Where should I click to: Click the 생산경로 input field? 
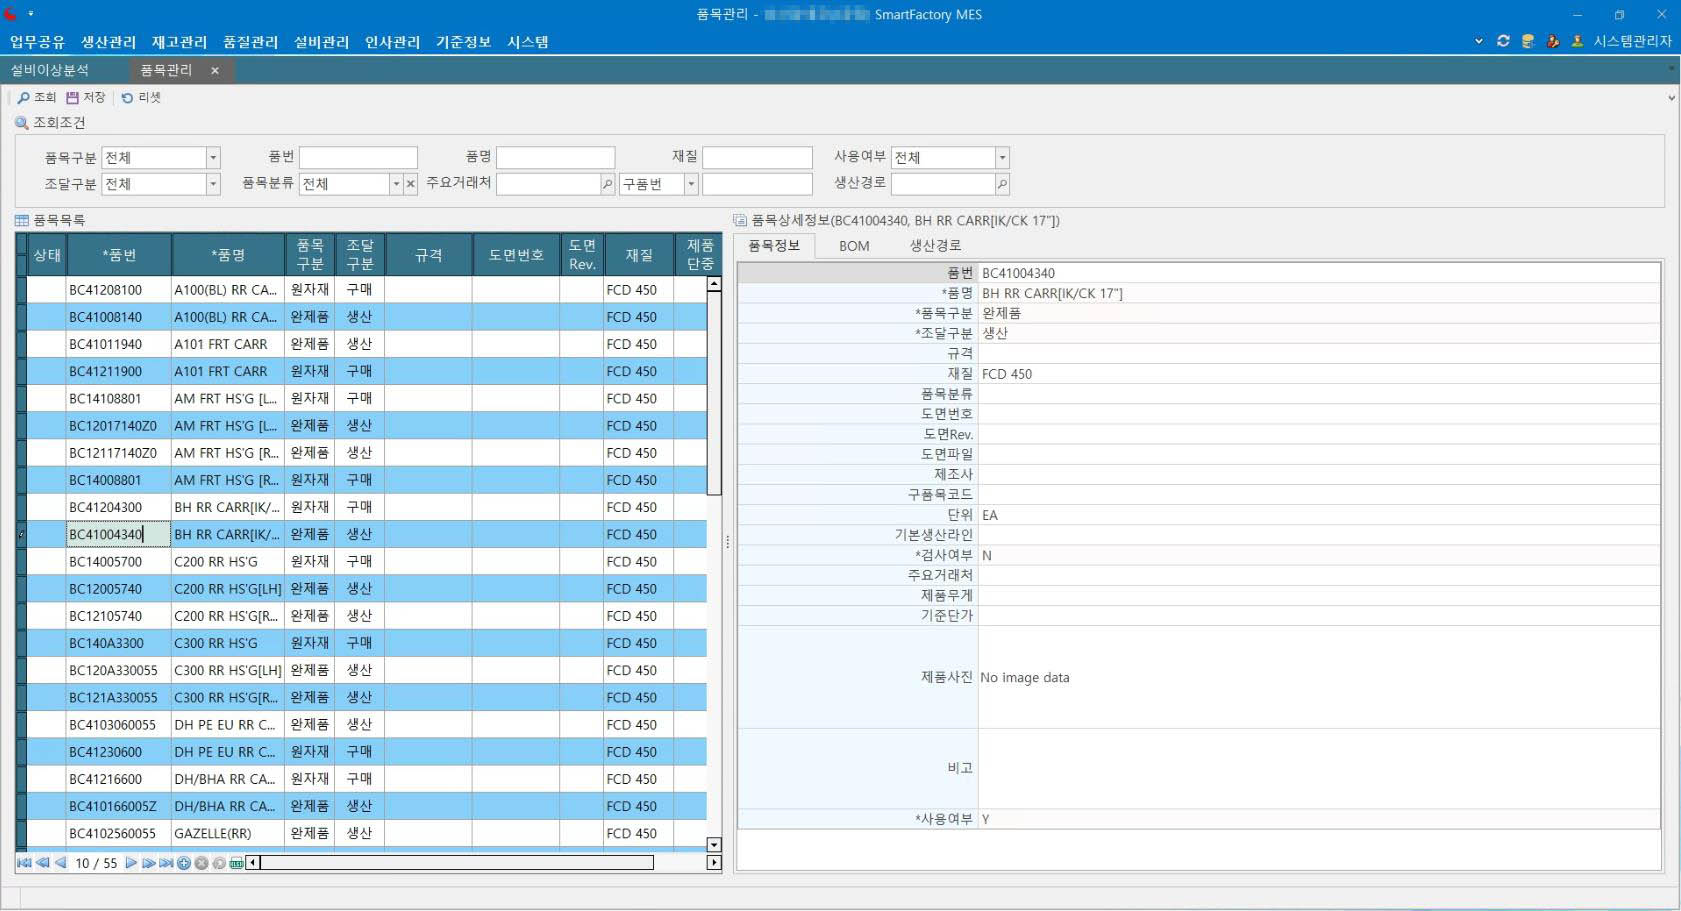pos(943,184)
